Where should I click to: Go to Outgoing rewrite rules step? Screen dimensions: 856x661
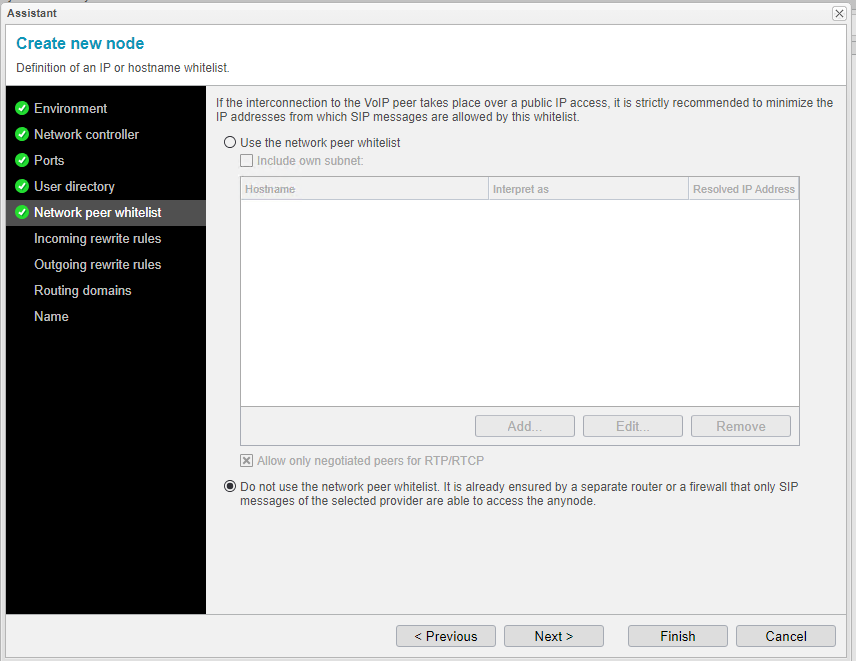point(97,264)
